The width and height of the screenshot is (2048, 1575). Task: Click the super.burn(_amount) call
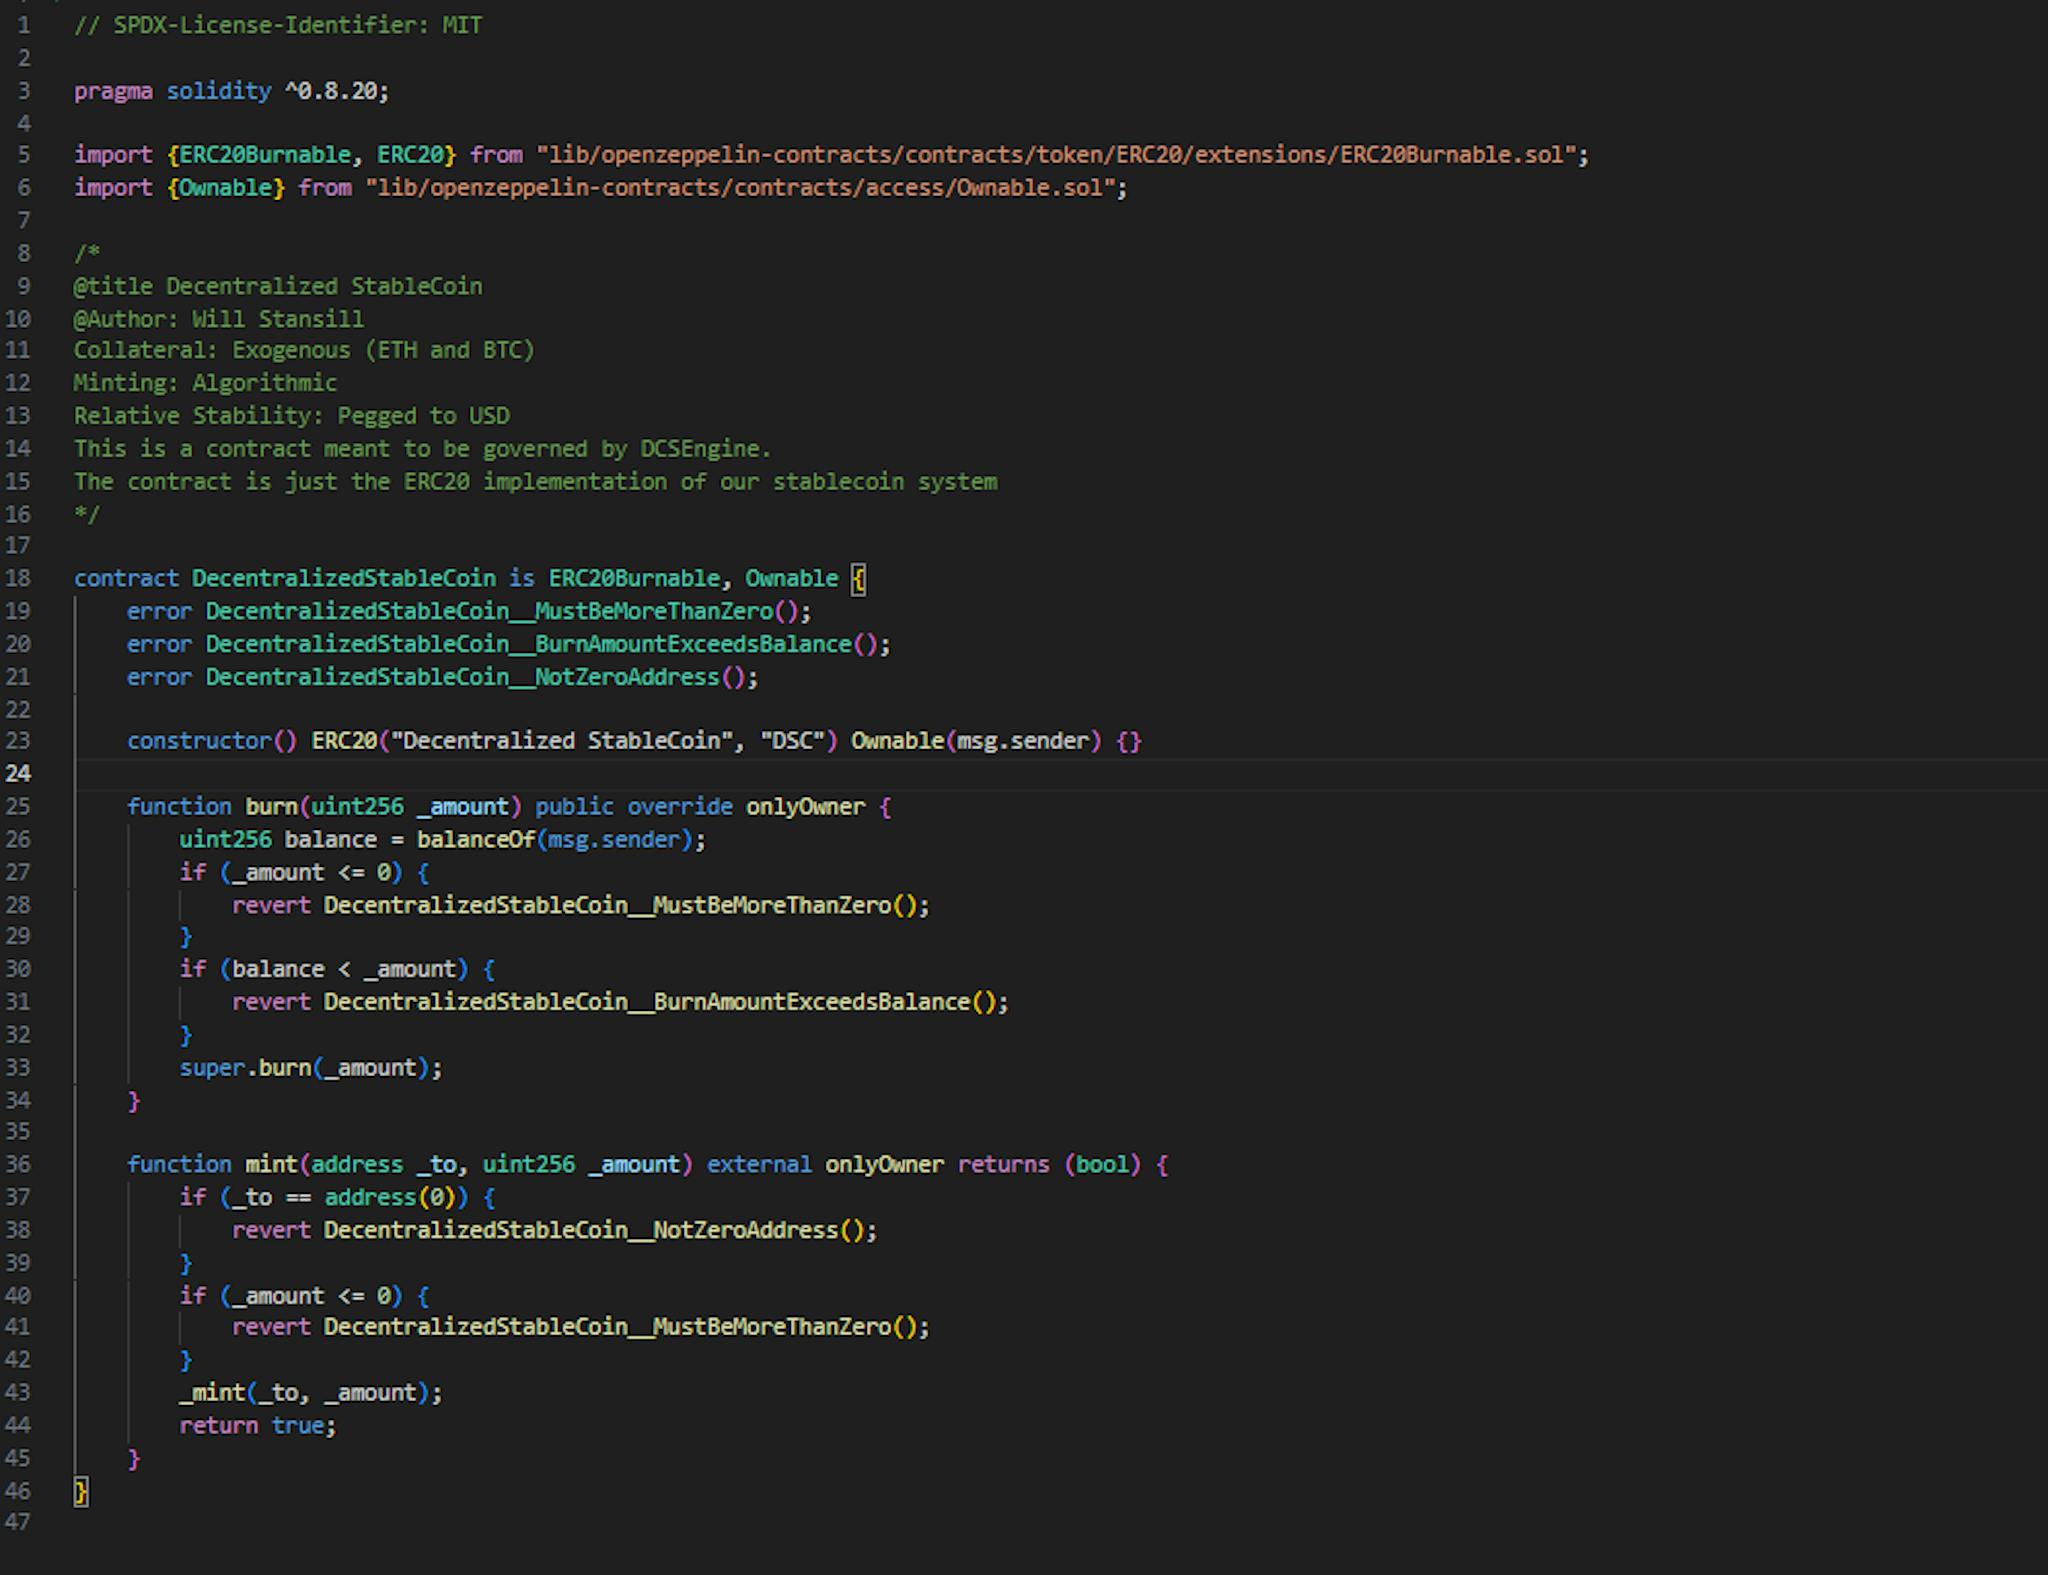point(310,1067)
